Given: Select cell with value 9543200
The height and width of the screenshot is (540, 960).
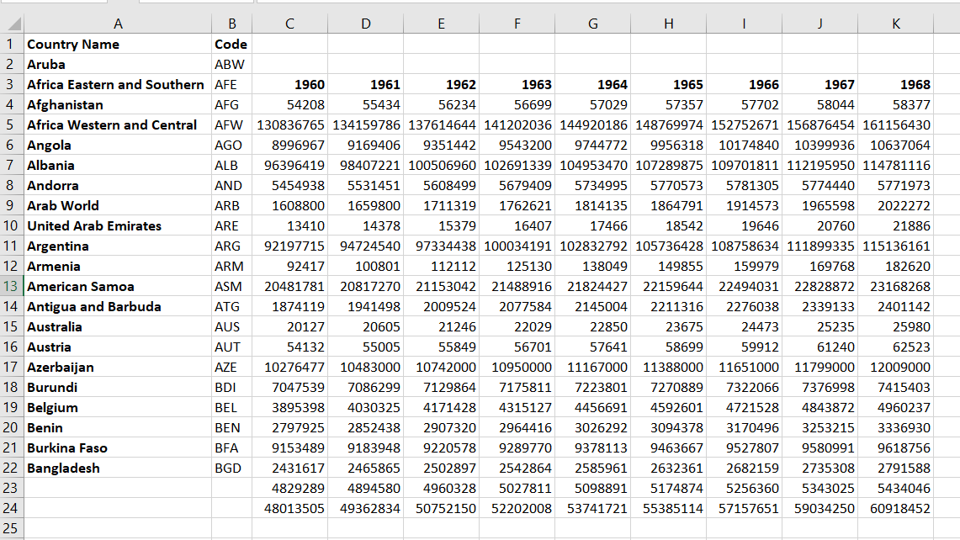Looking at the screenshot, I should tap(517, 145).
